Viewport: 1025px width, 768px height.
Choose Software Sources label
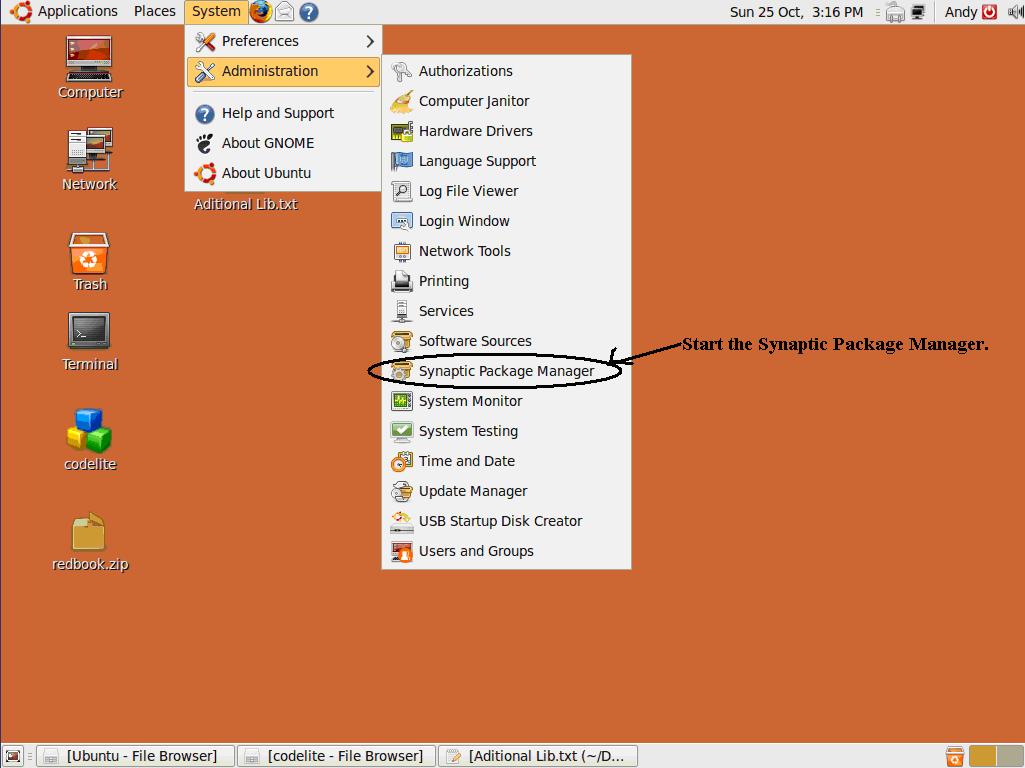[x=475, y=341]
